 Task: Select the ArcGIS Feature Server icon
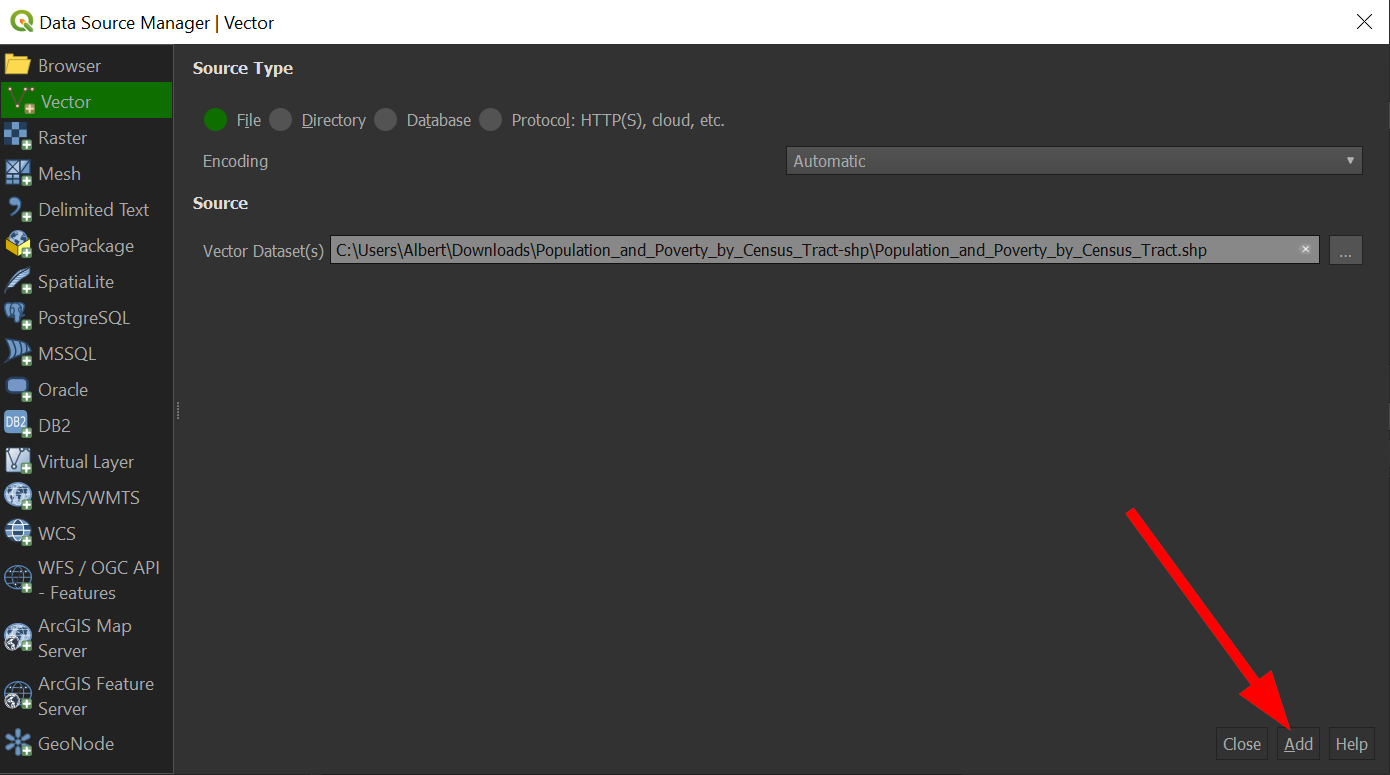[18, 696]
